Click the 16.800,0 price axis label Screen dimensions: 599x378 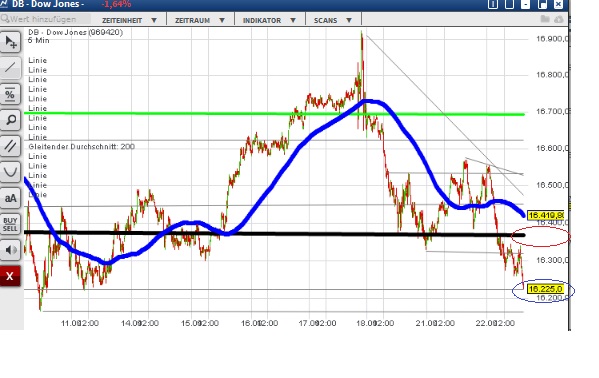pos(552,75)
